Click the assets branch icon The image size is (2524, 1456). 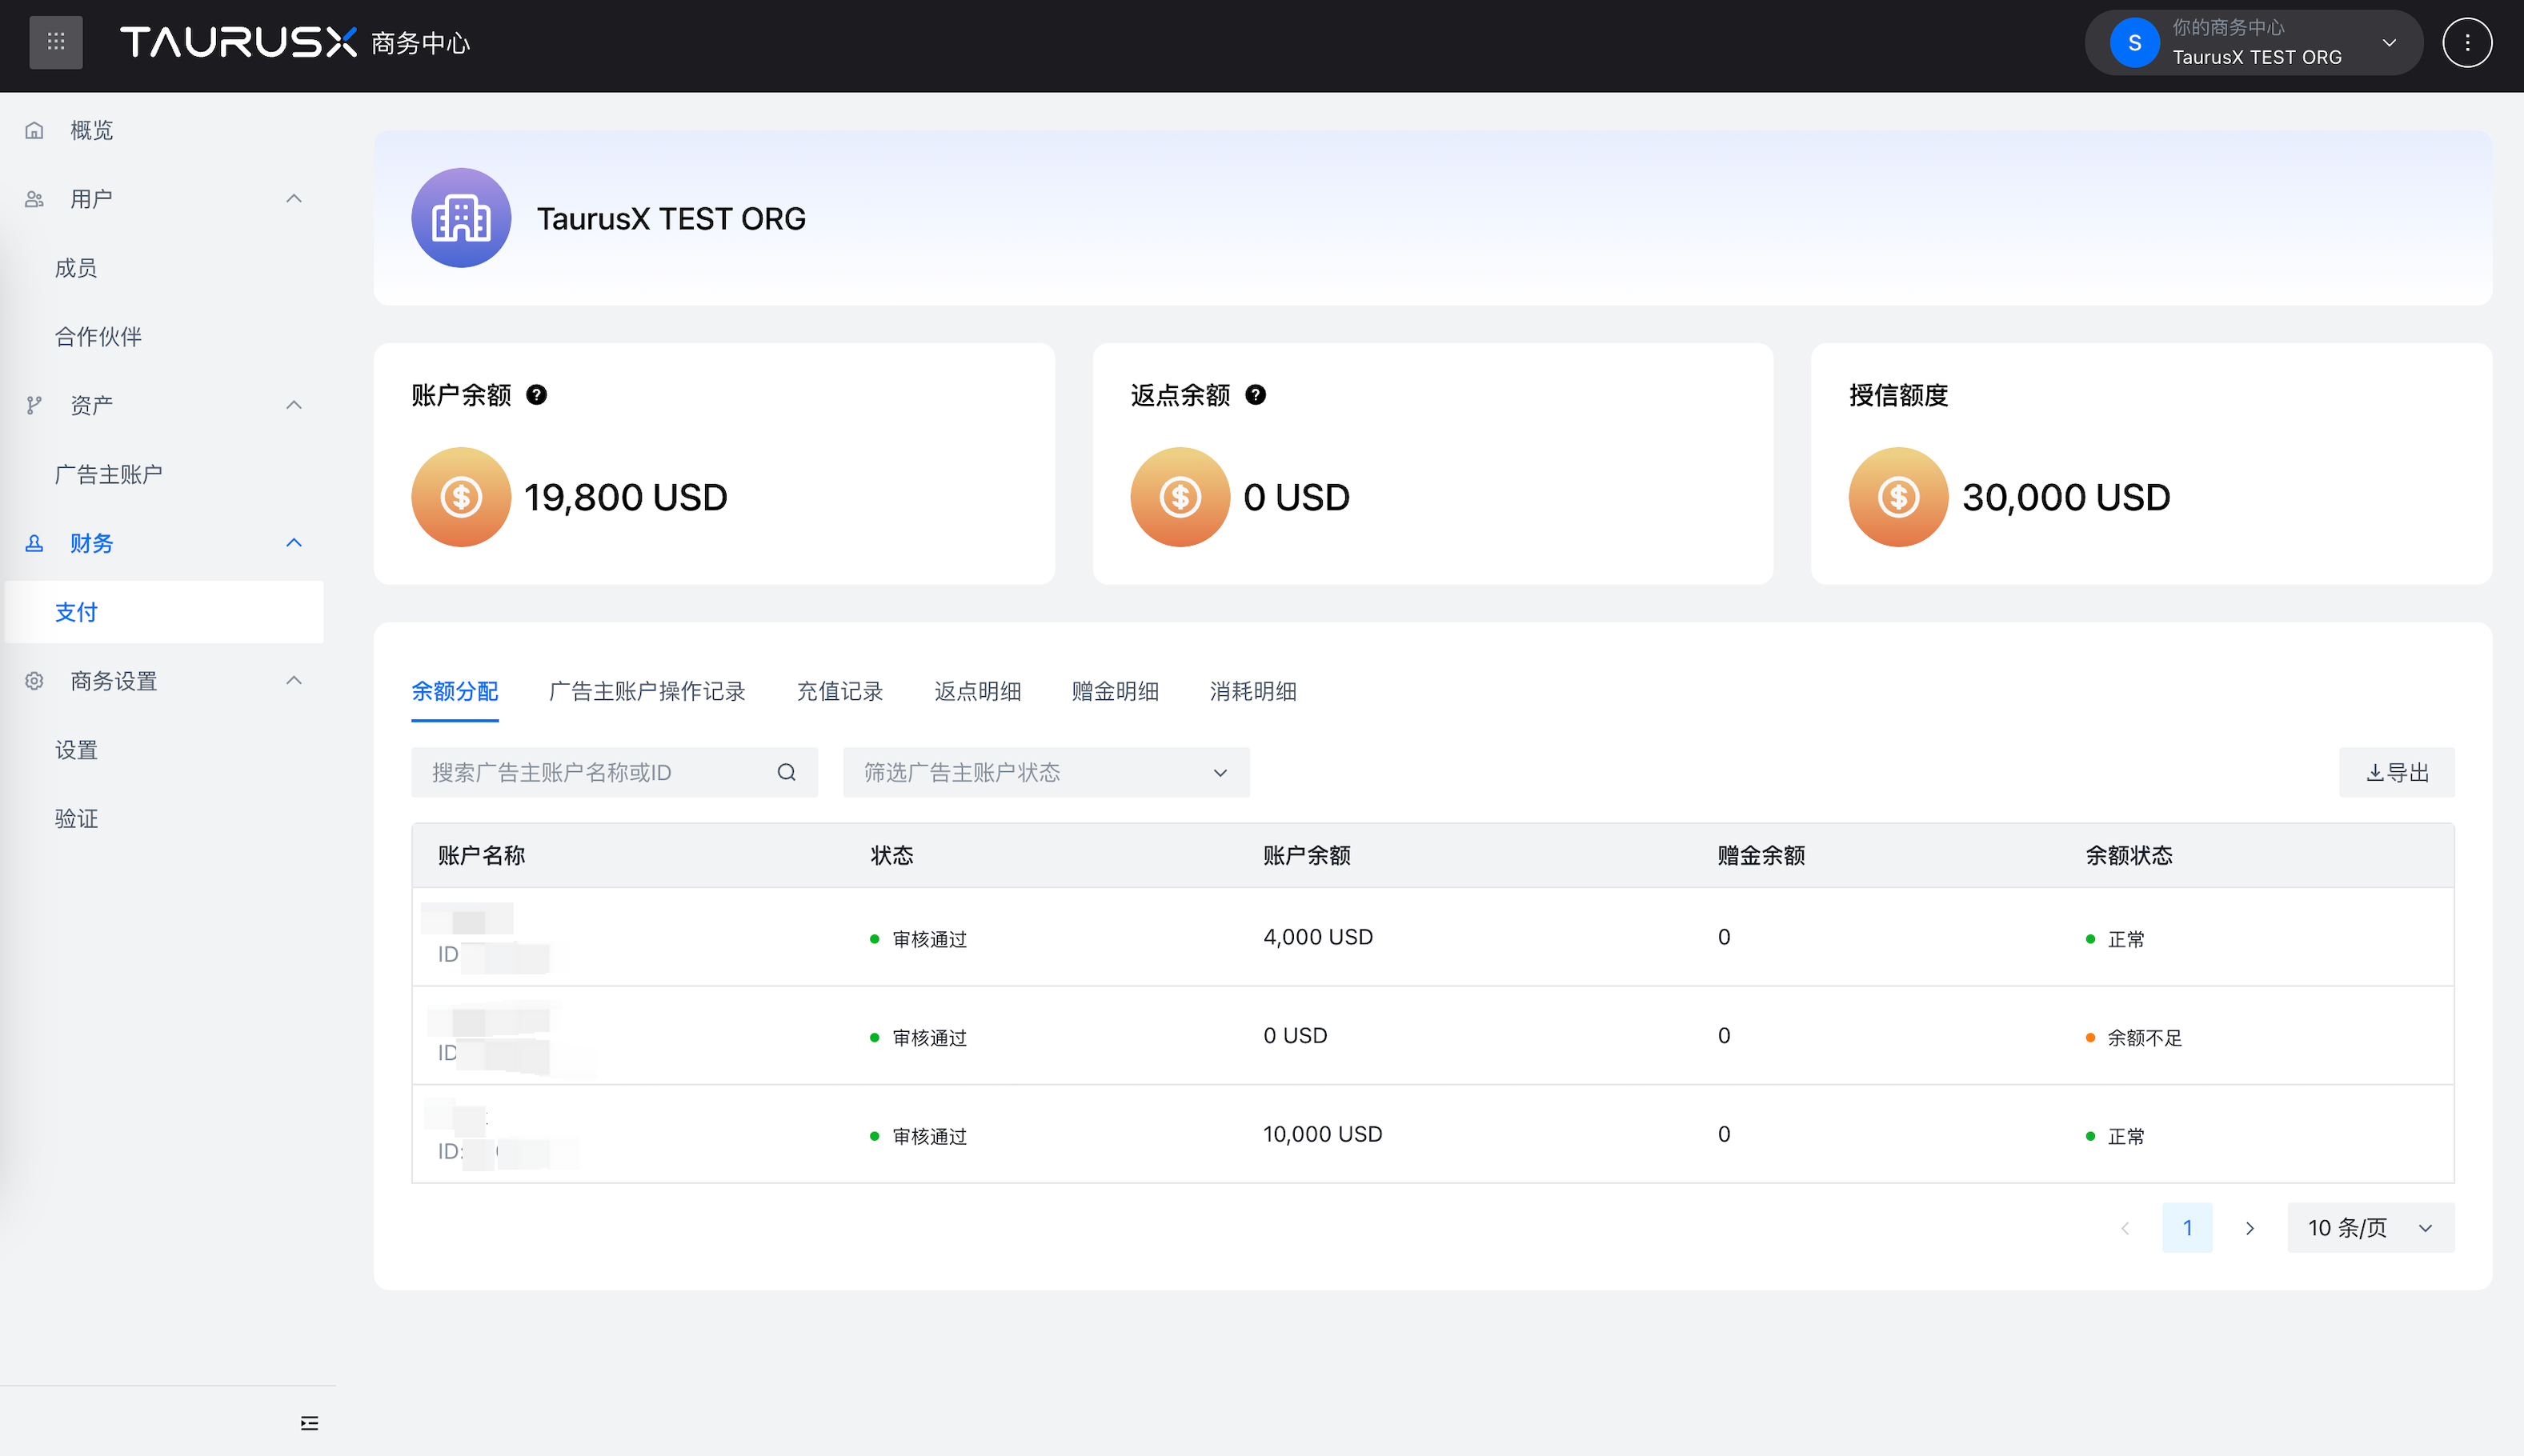[34, 405]
